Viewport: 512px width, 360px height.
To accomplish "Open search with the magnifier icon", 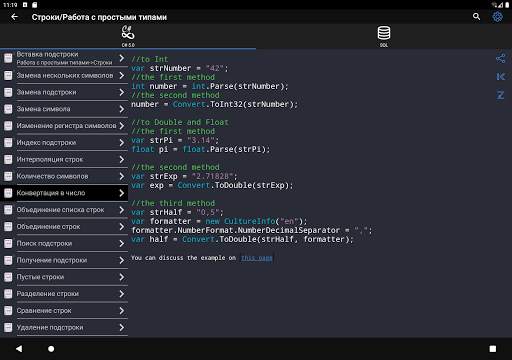I will pyautogui.click(x=476, y=17).
